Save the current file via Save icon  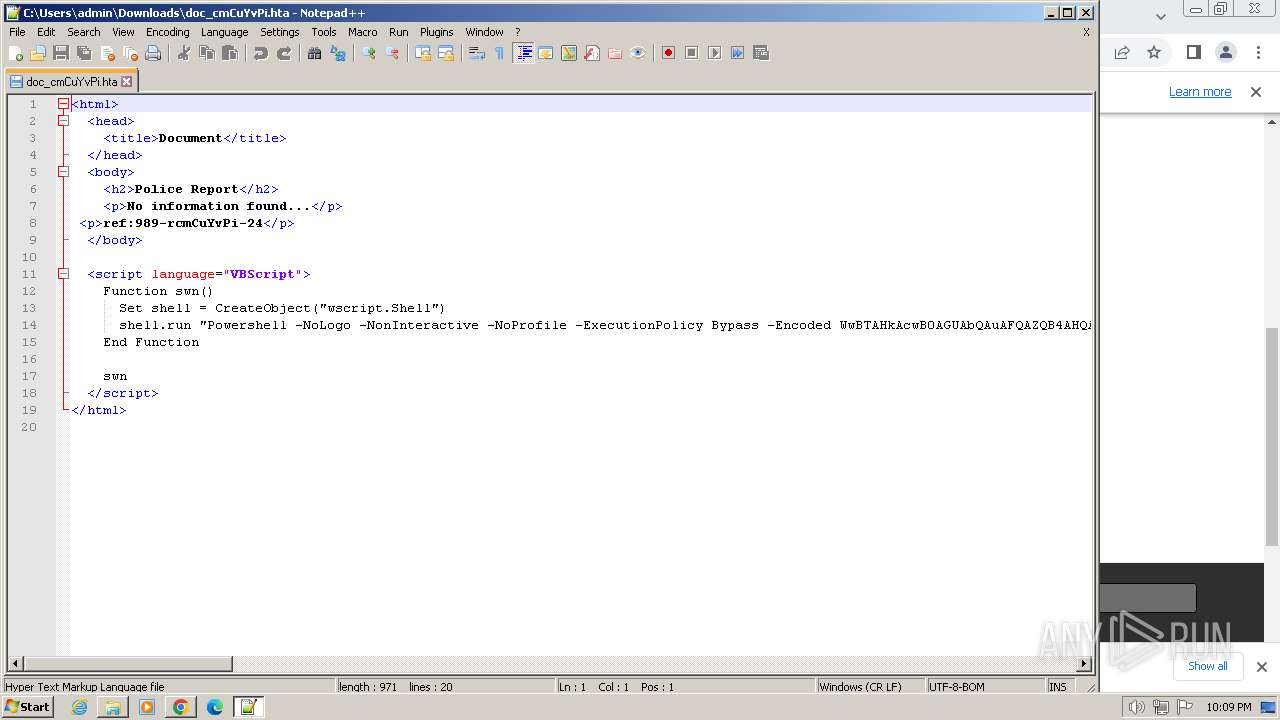click(x=61, y=53)
